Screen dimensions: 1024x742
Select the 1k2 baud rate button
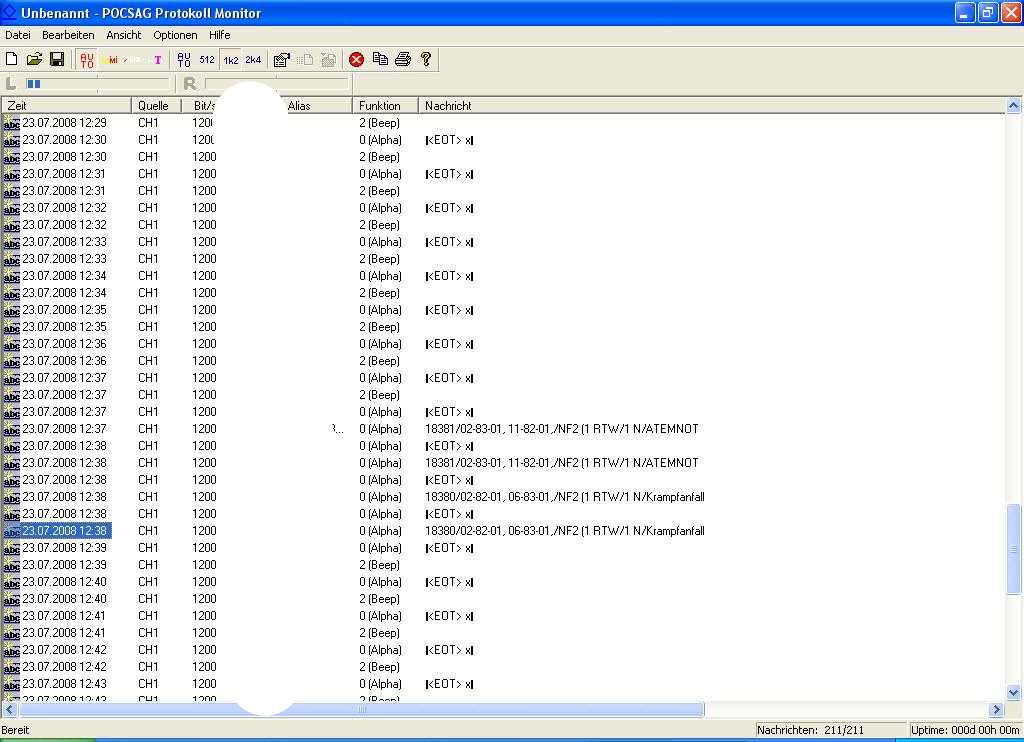click(230, 60)
